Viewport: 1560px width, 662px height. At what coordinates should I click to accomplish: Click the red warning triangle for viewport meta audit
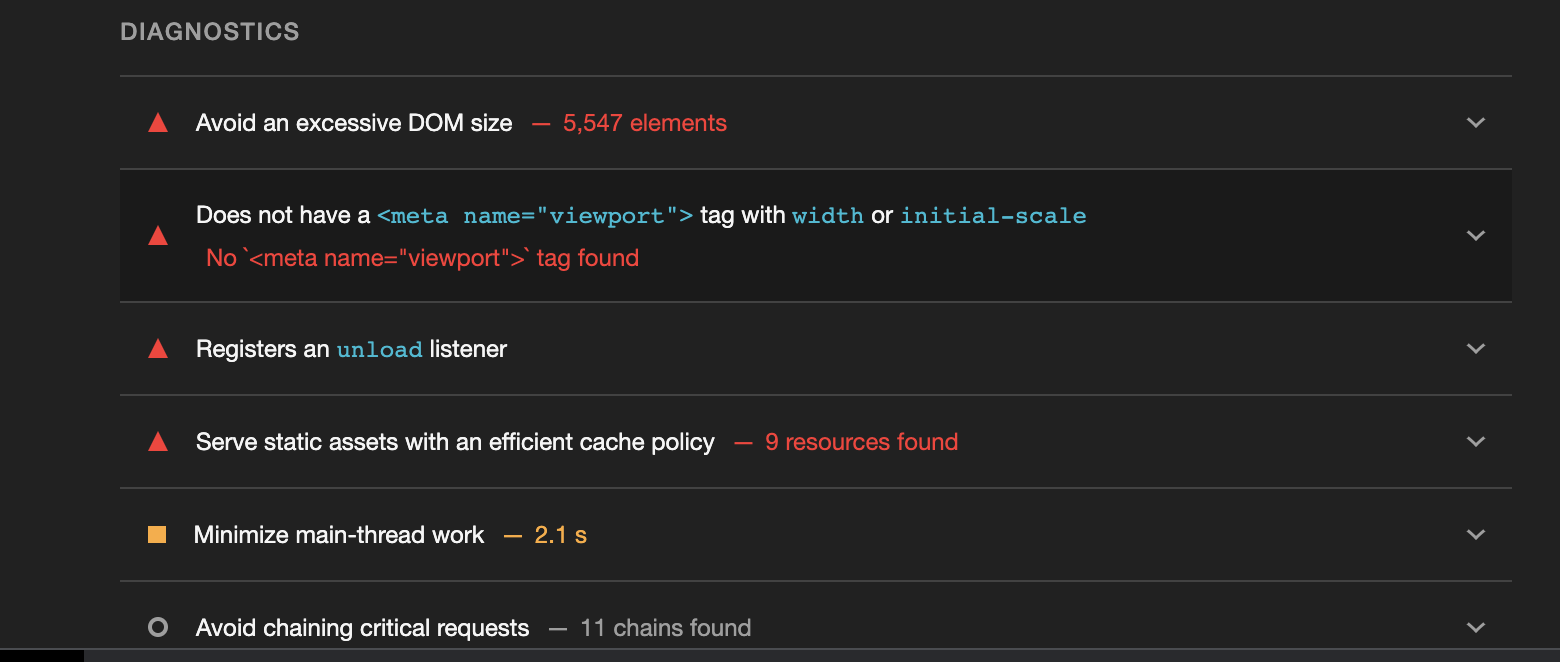click(157, 236)
